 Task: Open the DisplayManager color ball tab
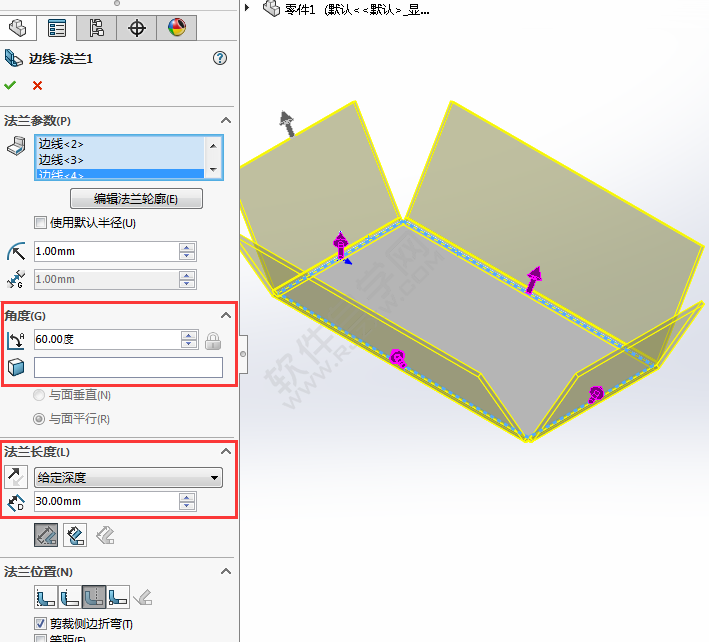click(x=177, y=28)
